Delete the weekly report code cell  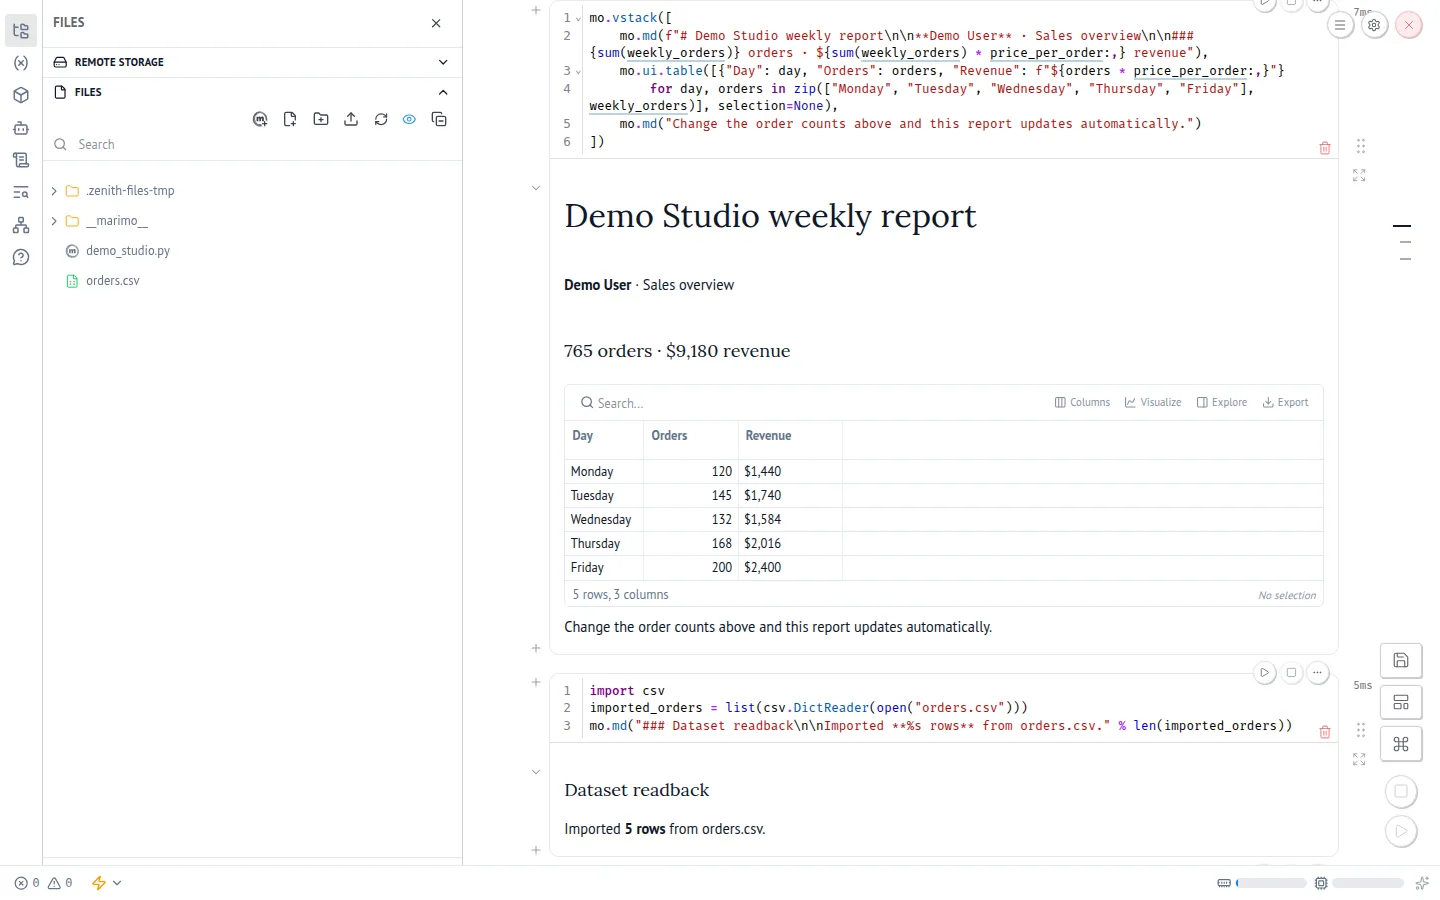pyautogui.click(x=1325, y=148)
